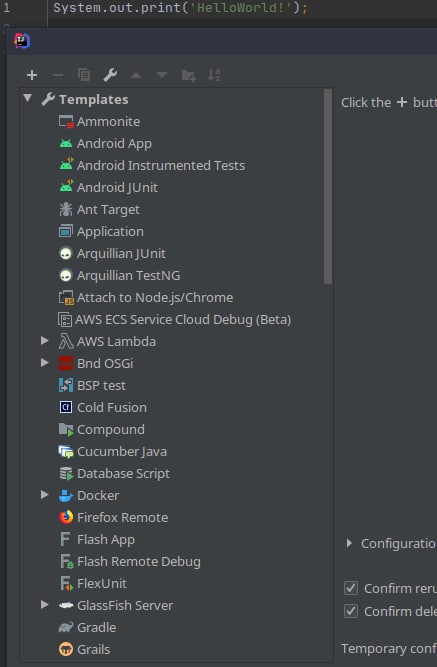Click the Gradle elephant icon

click(x=66, y=627)
